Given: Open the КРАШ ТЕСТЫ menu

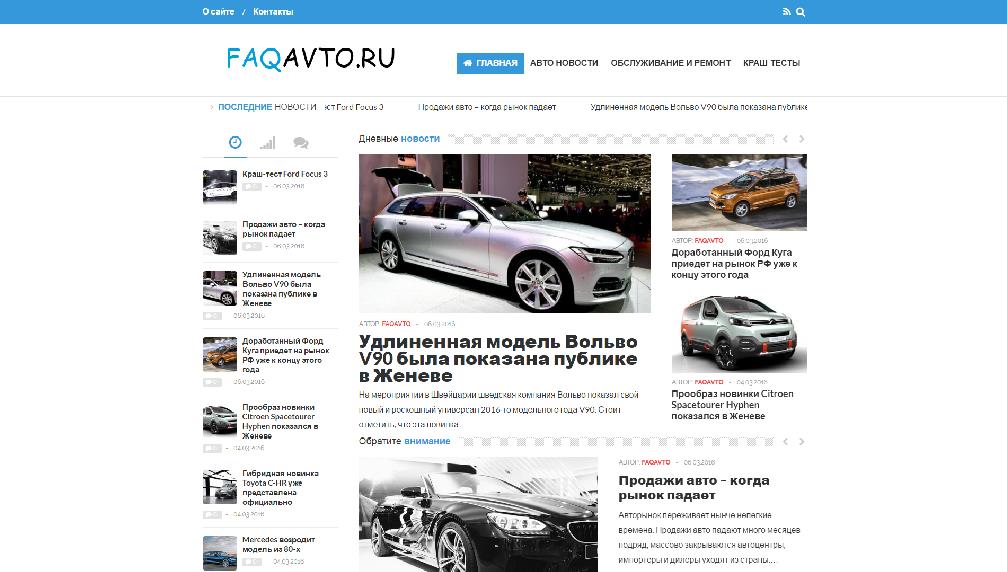Looking at the screenshot, I should 771,63.
